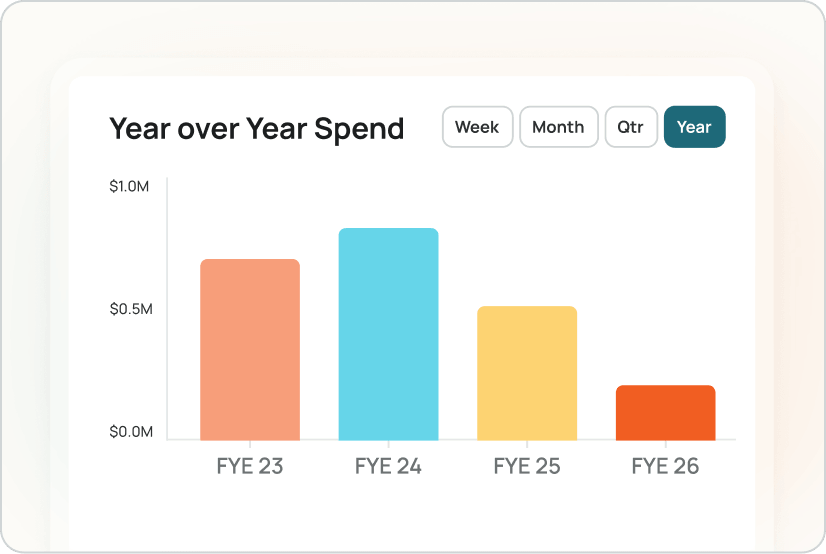Click the FYE 23 axis label
The height and width of the screenshot is (554, 826).
coord(250,466)
